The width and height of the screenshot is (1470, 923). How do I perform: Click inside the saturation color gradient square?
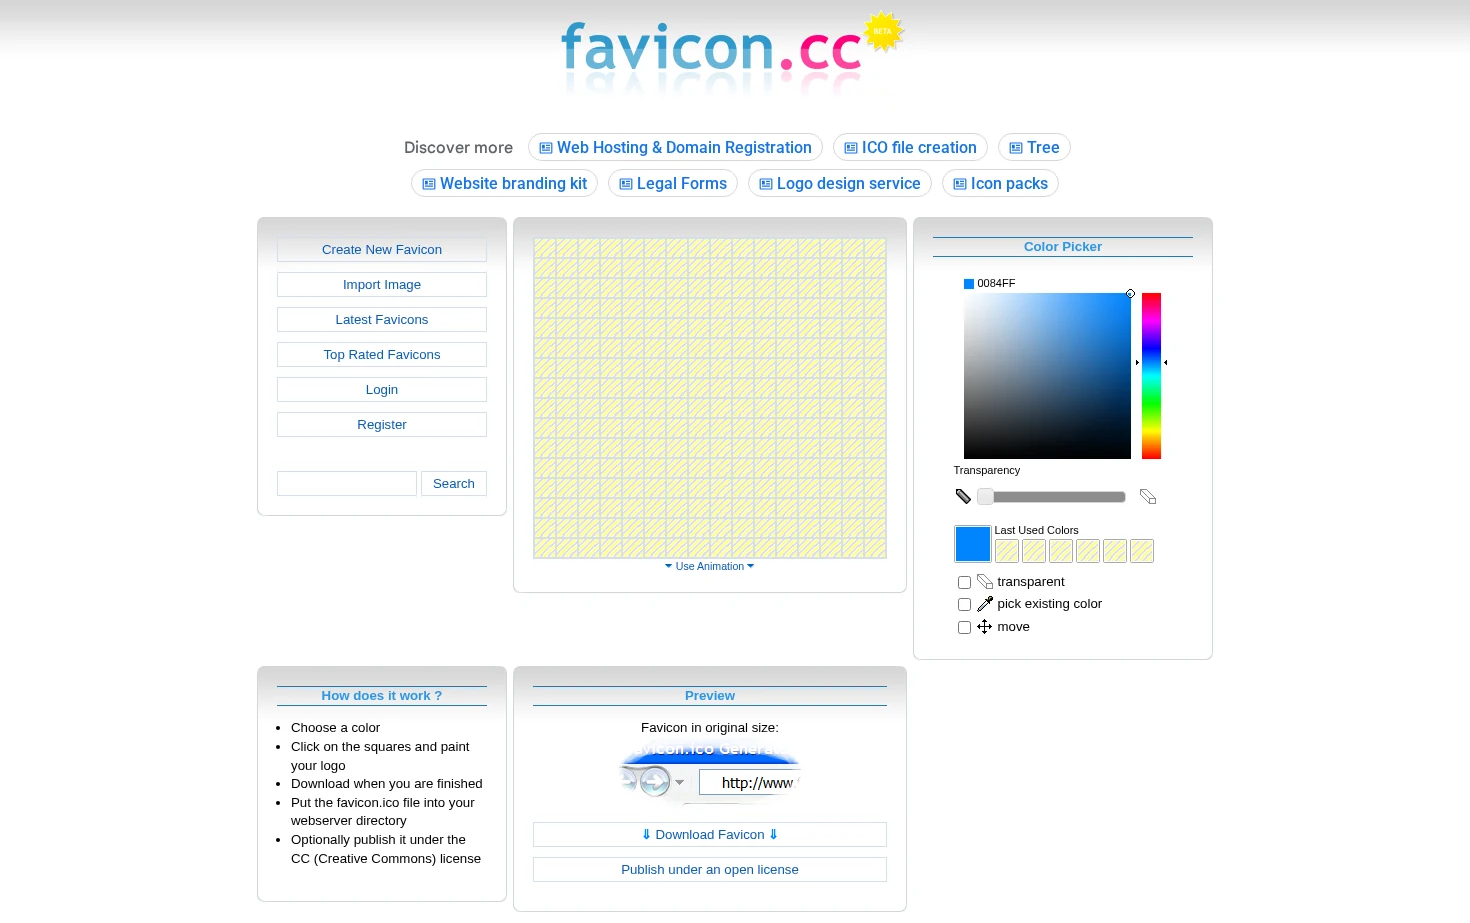(x=1047, y=376)
